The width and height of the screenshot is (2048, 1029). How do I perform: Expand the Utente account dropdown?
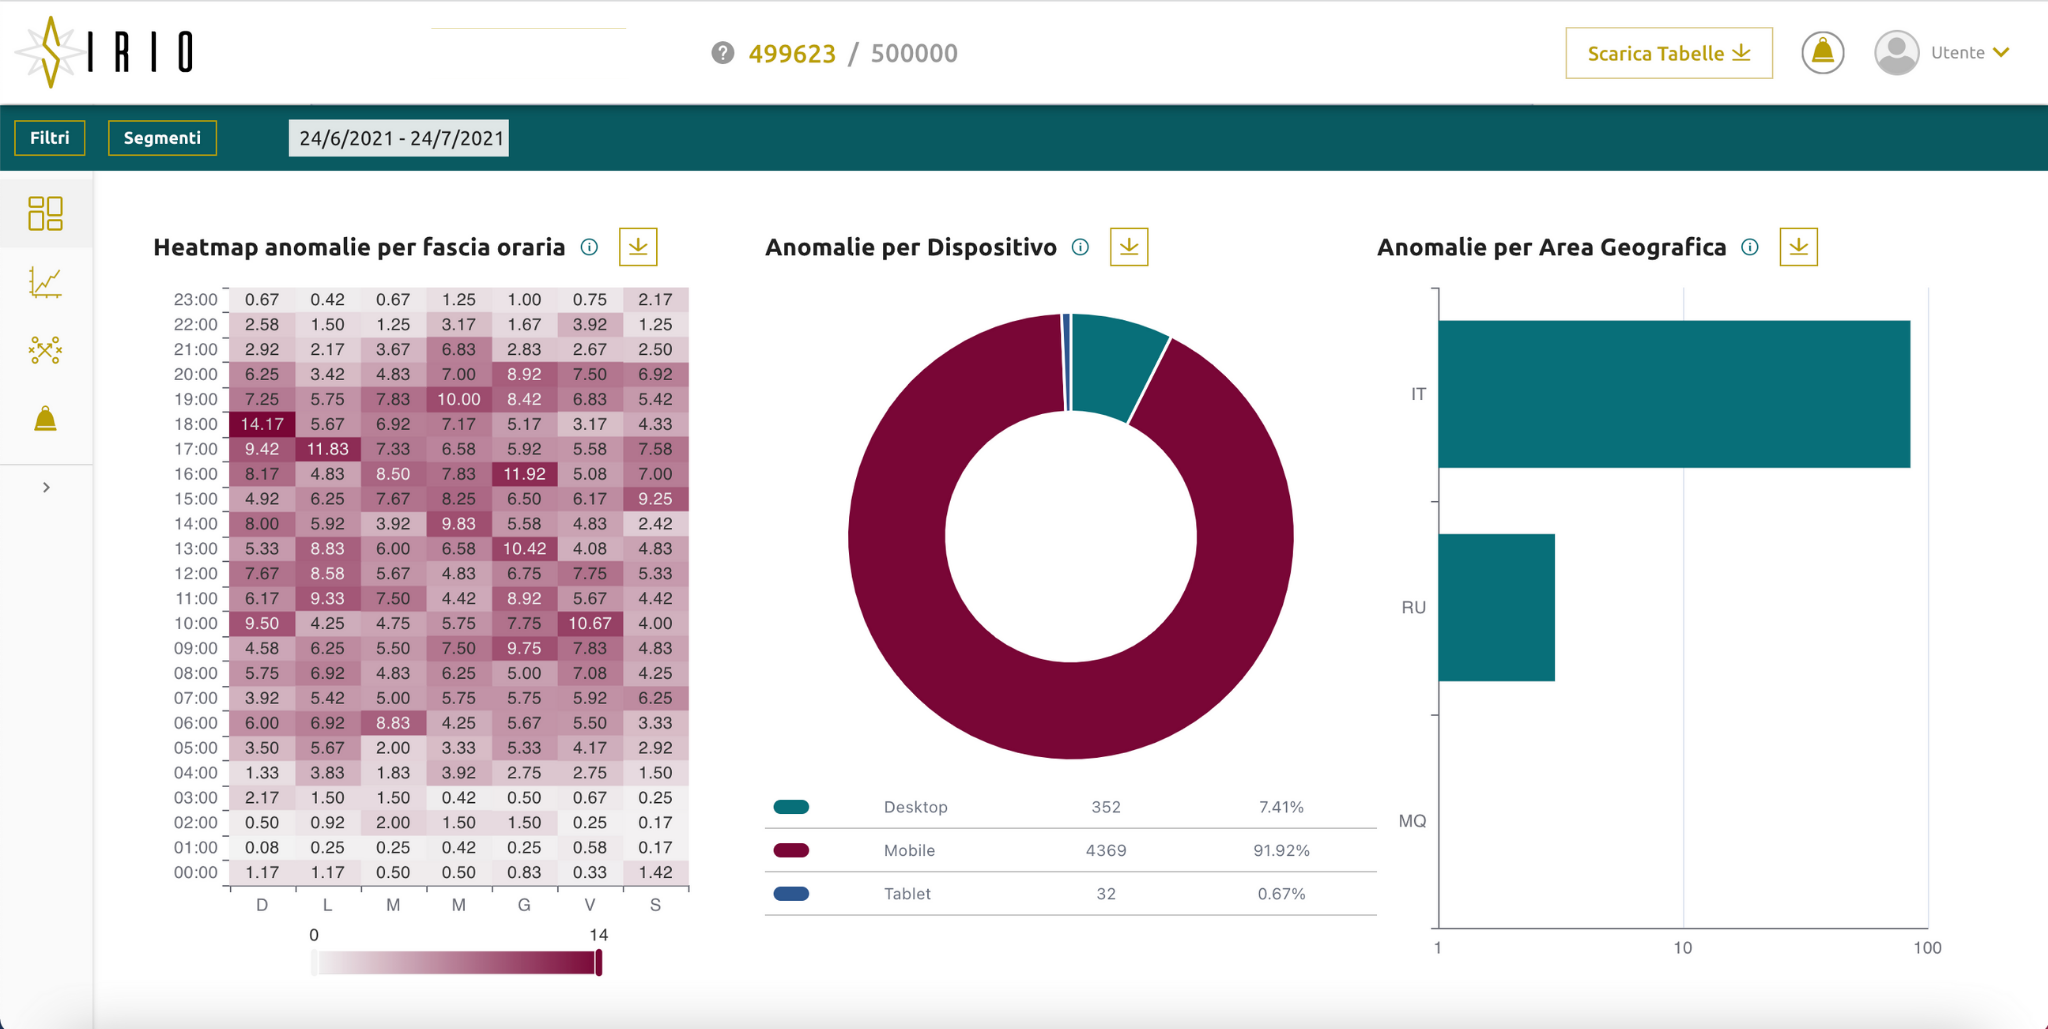point(1945,53)
